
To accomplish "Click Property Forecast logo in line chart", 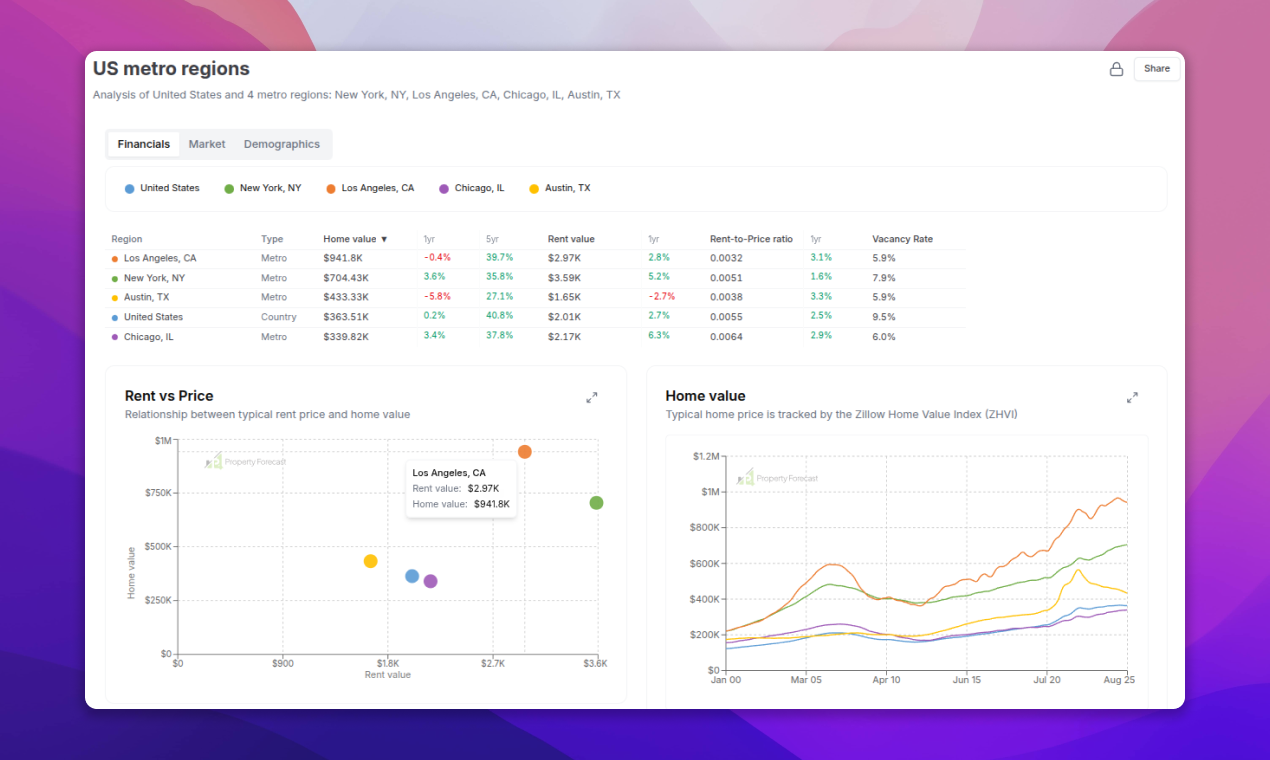I will (777, 478).
